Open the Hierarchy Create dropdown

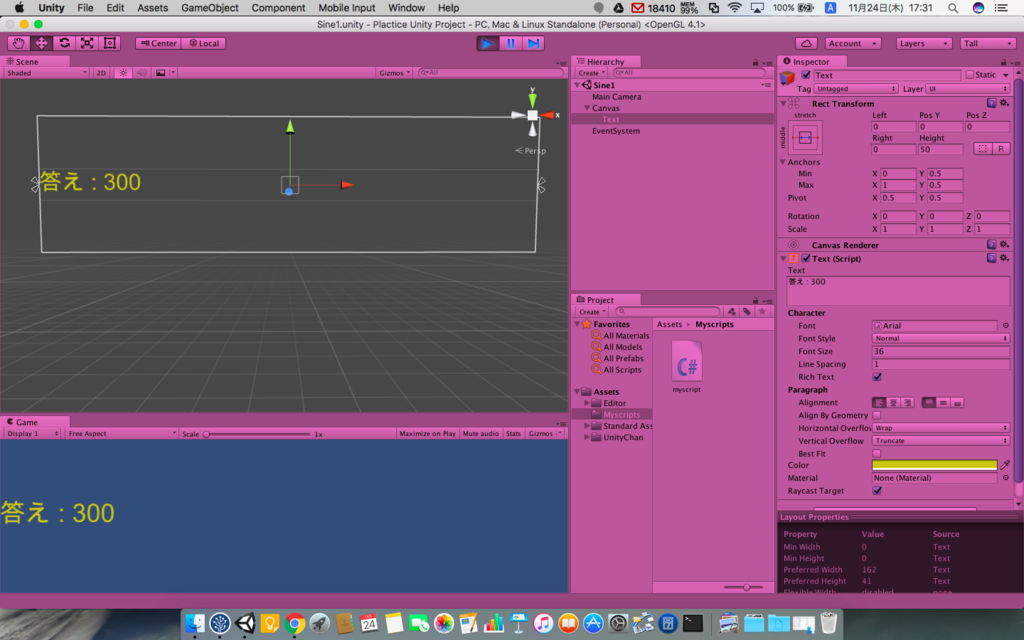pos(592,72)
